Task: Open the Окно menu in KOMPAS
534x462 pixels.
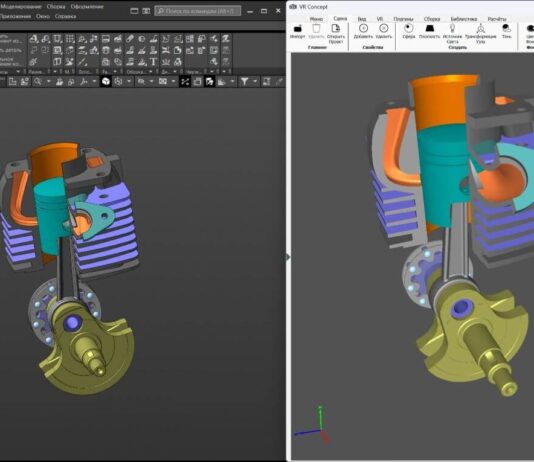Action: (x=43, y=16)
